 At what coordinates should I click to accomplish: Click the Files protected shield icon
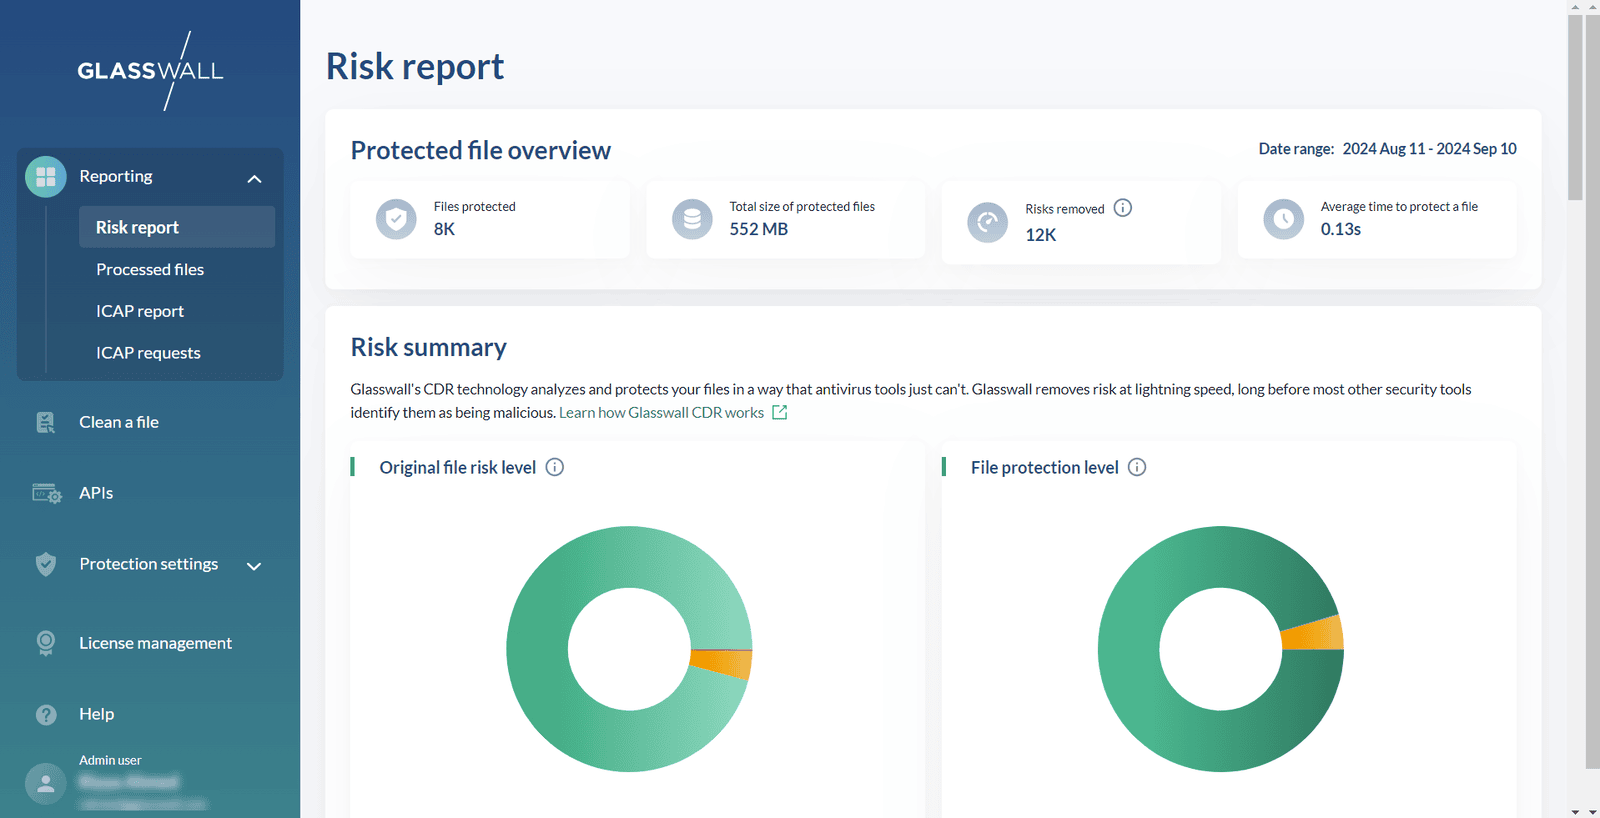pyautogui.click(x=396, y=219)
